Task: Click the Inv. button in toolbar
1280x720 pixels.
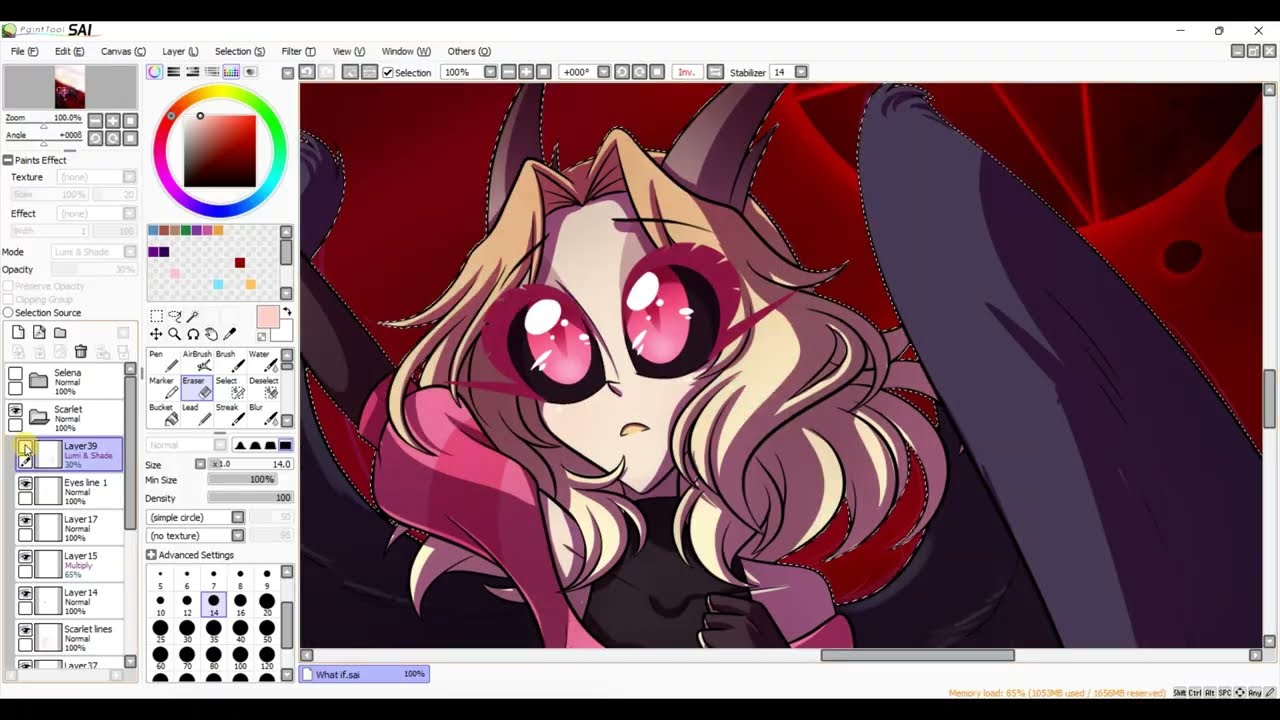Action: [x=687, y=72]
